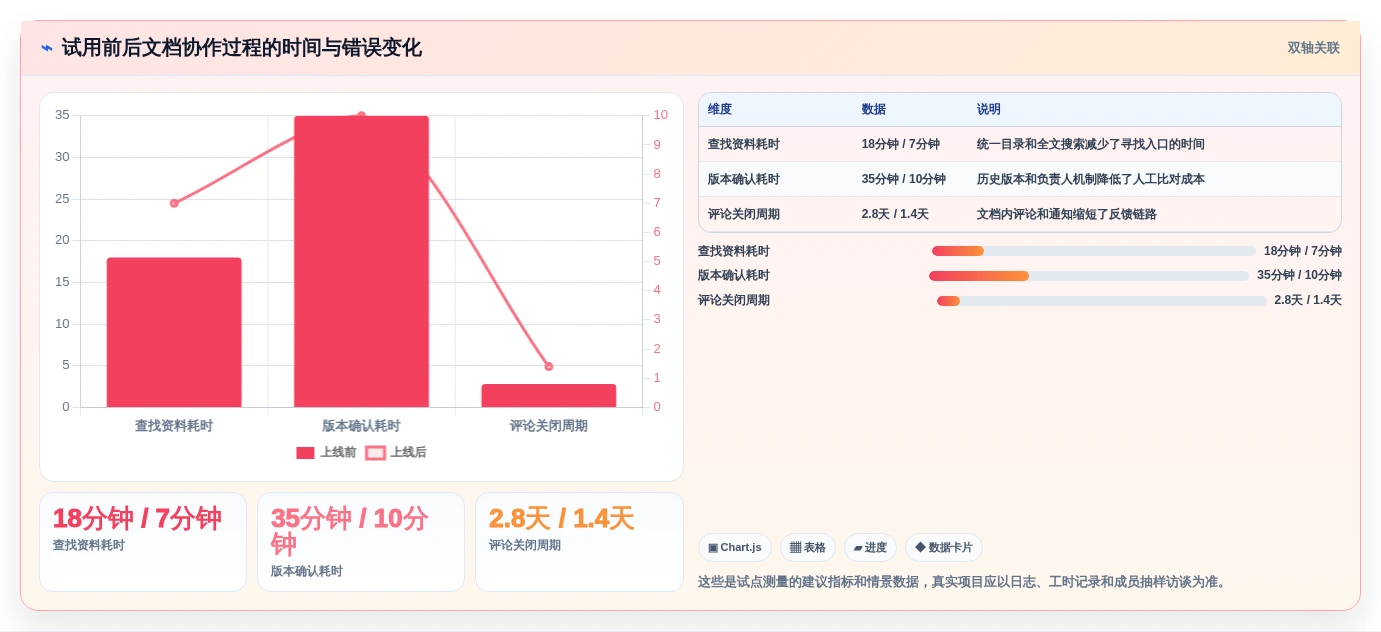Click the x-axis label 版本确认耗时
Viewport: 1381px width, 632px height.
(361, 426)
